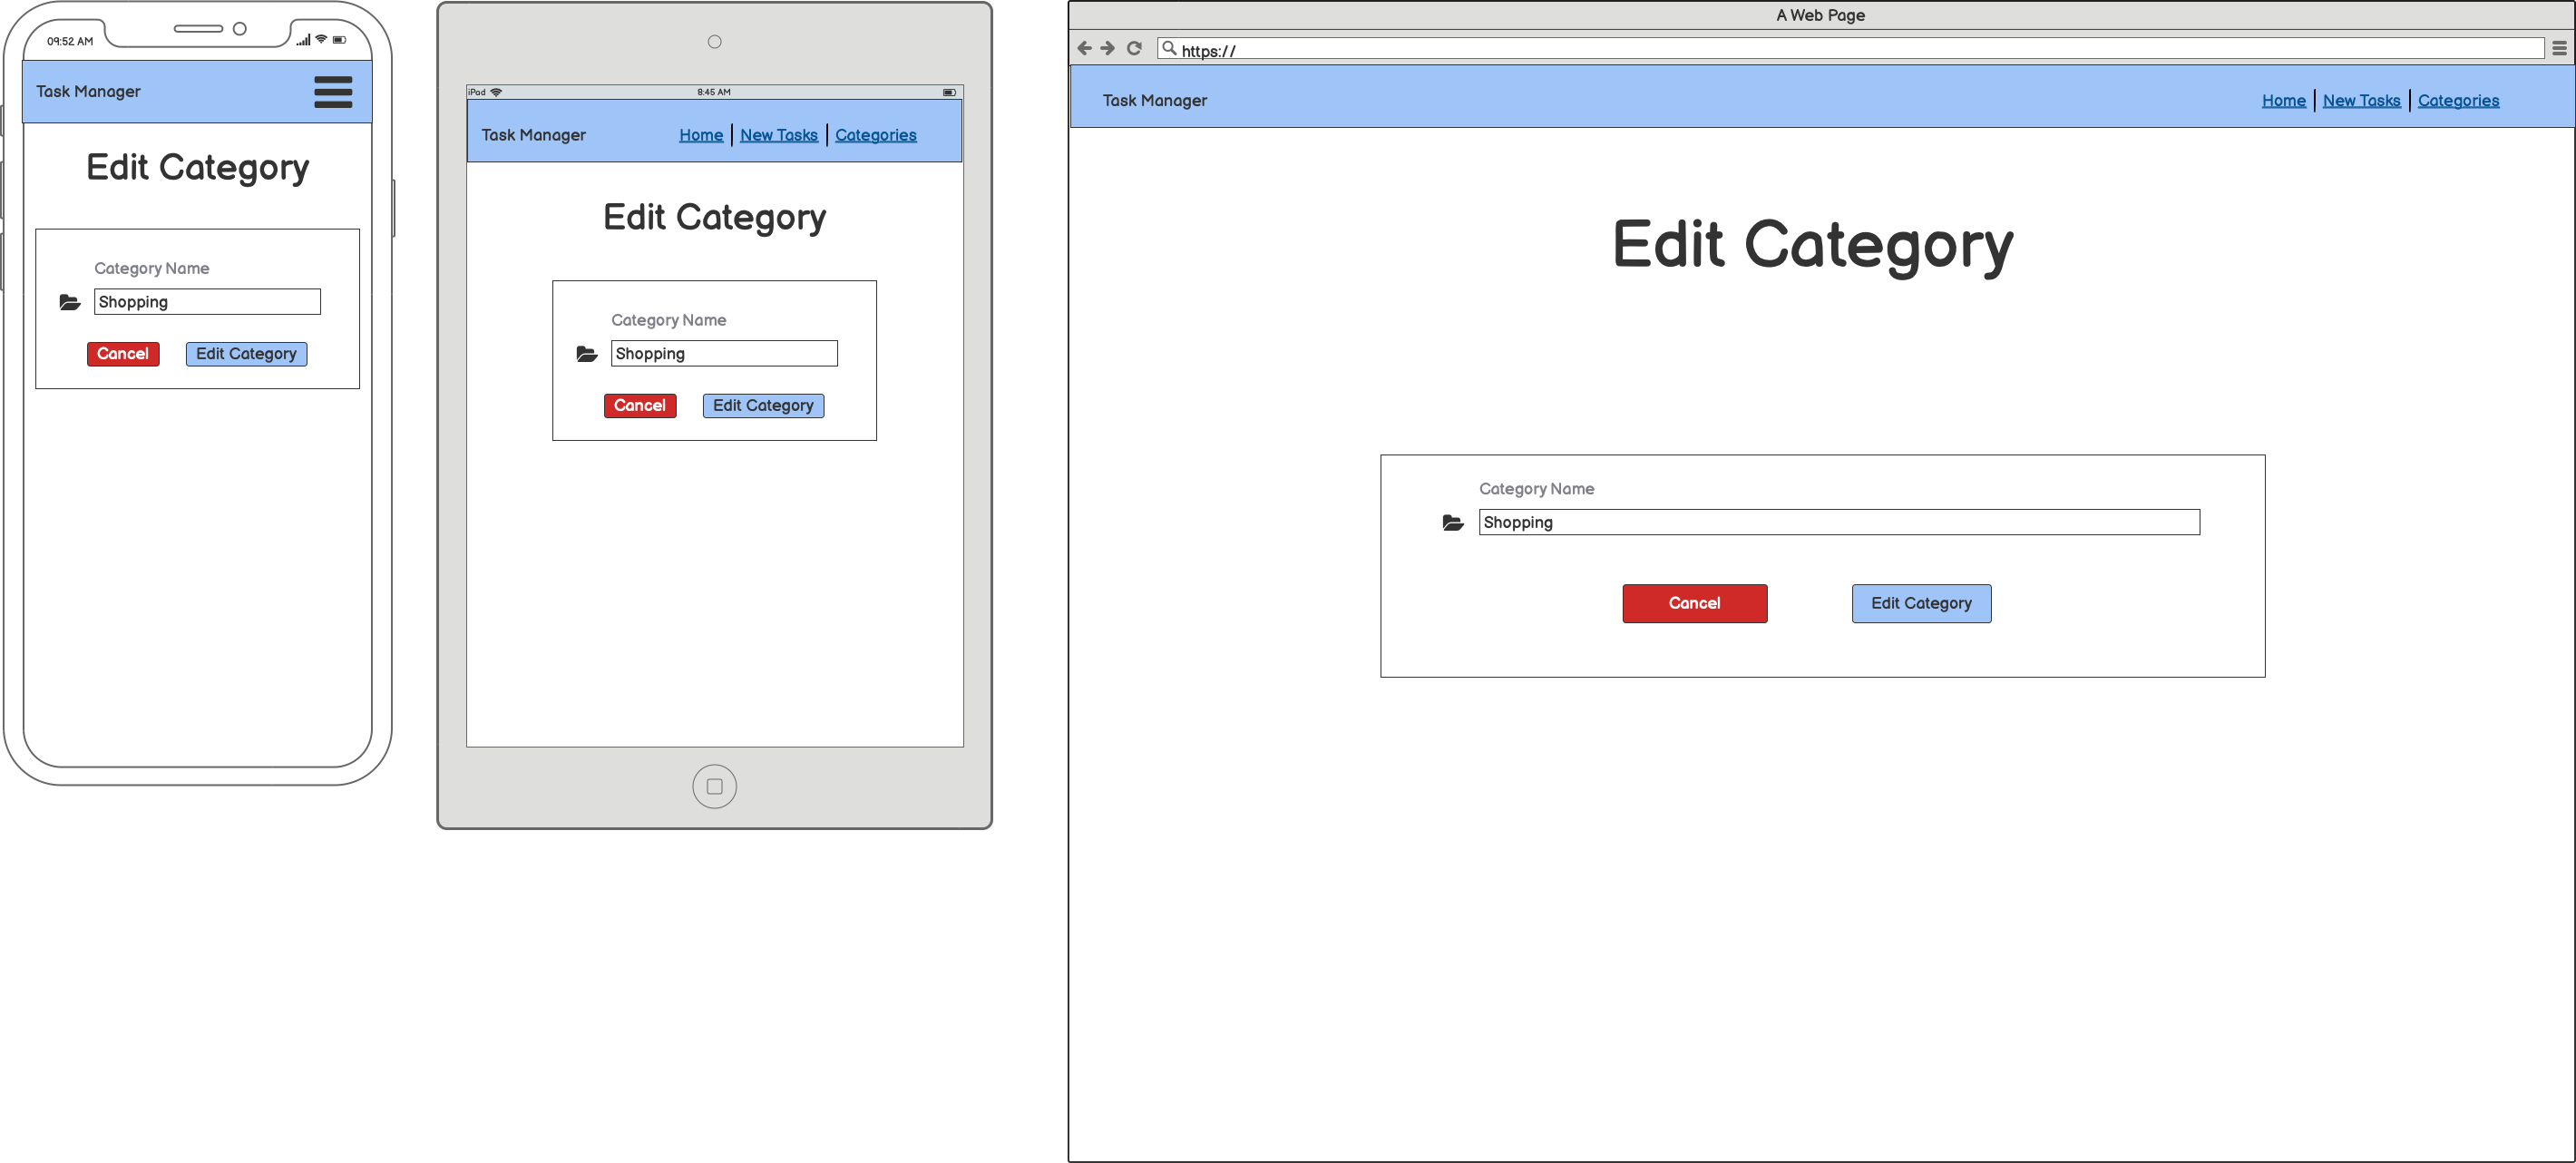2576x1163 pixels.
Task: Open Home link in desktop navbar
Action: [2283, 101]
